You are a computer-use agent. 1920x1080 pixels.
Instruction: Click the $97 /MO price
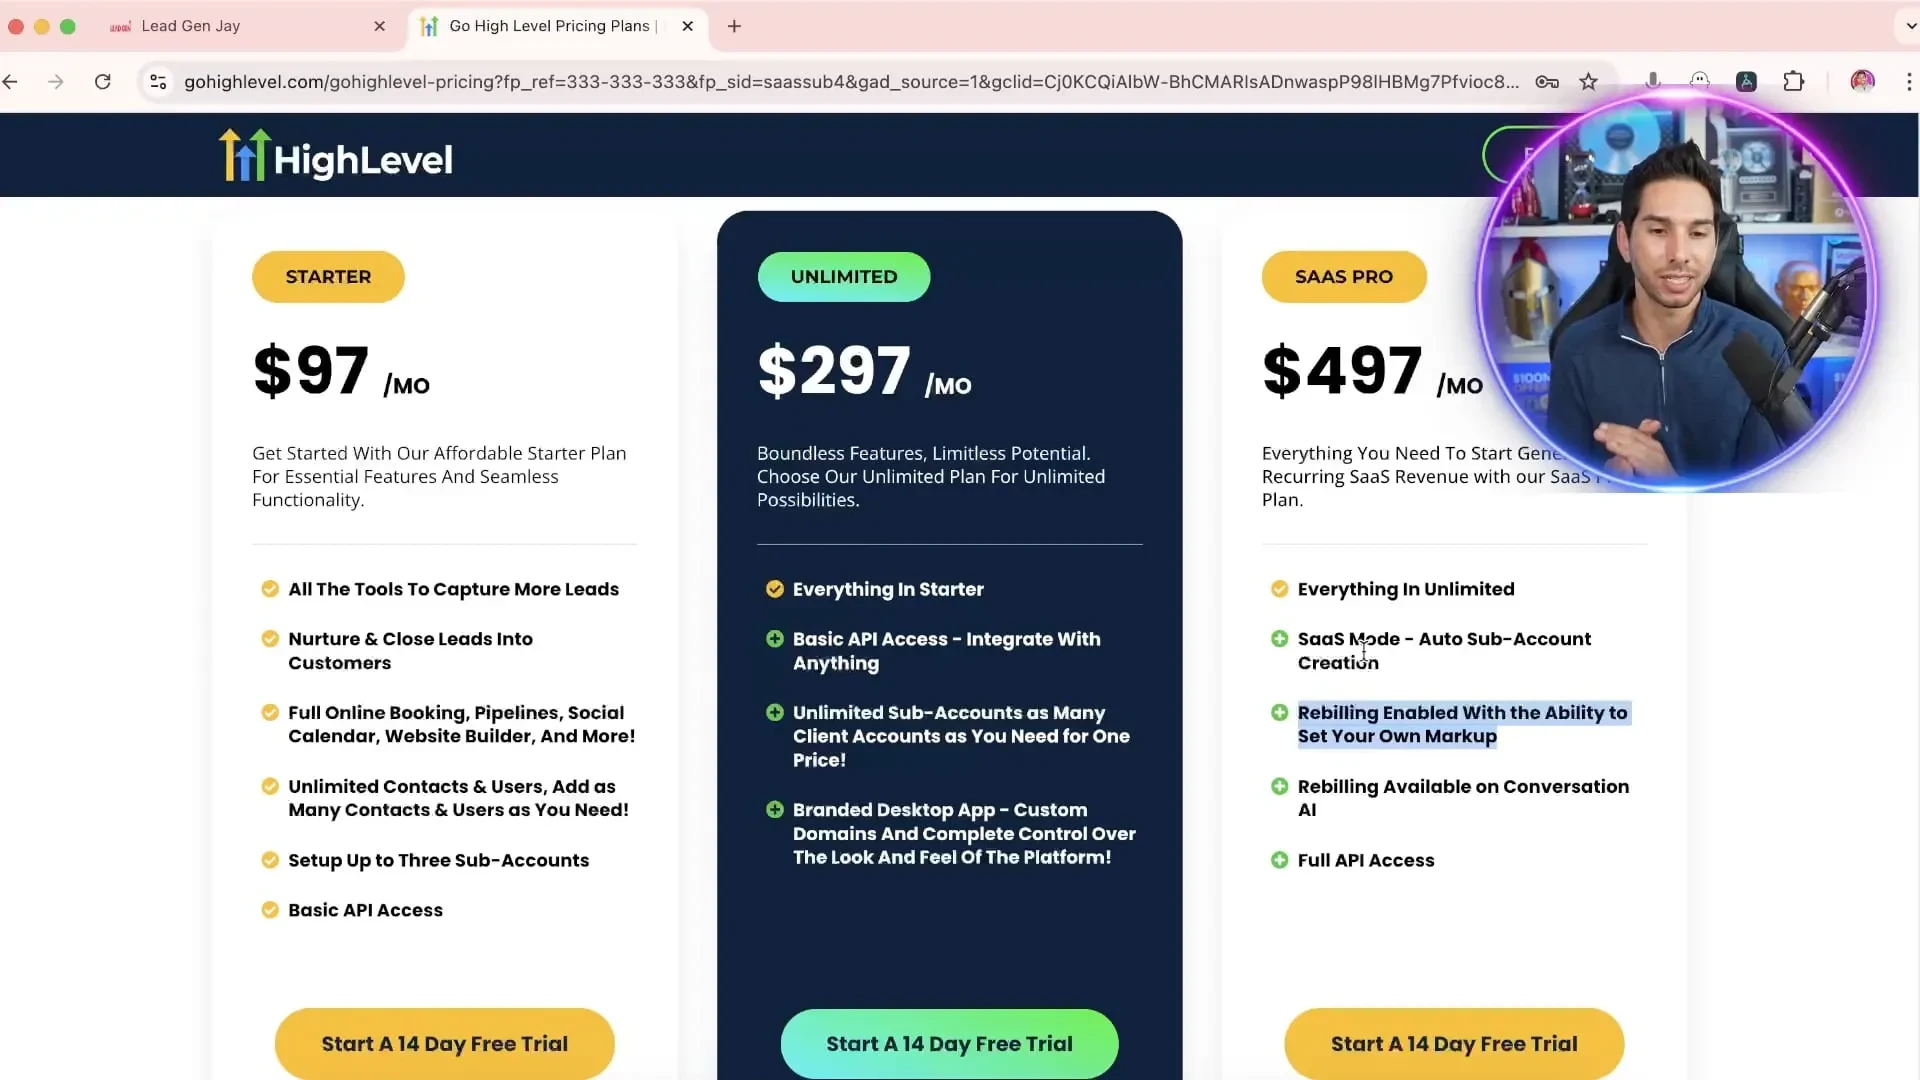(x=341, y=371)
